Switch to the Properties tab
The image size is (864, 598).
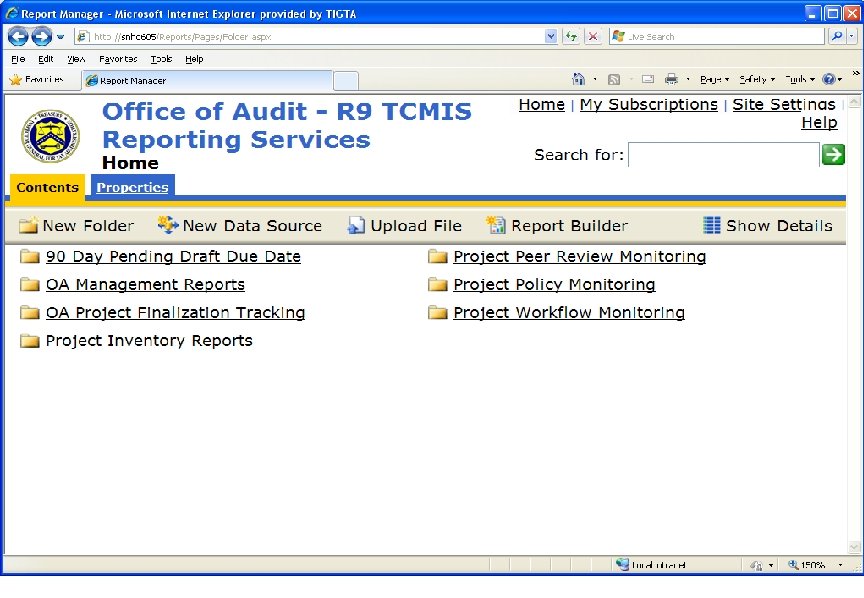point(132,187)
